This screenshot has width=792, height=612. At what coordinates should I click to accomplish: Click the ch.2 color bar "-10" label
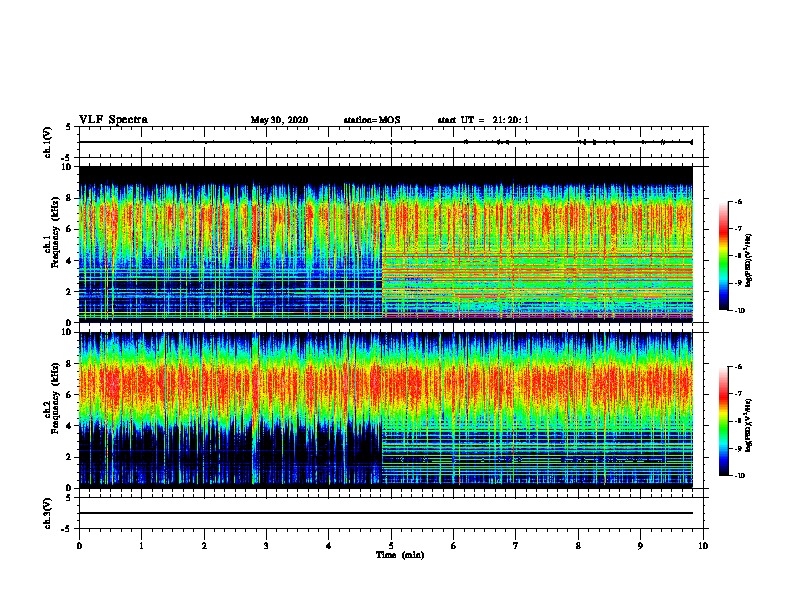tap(740, 476)
